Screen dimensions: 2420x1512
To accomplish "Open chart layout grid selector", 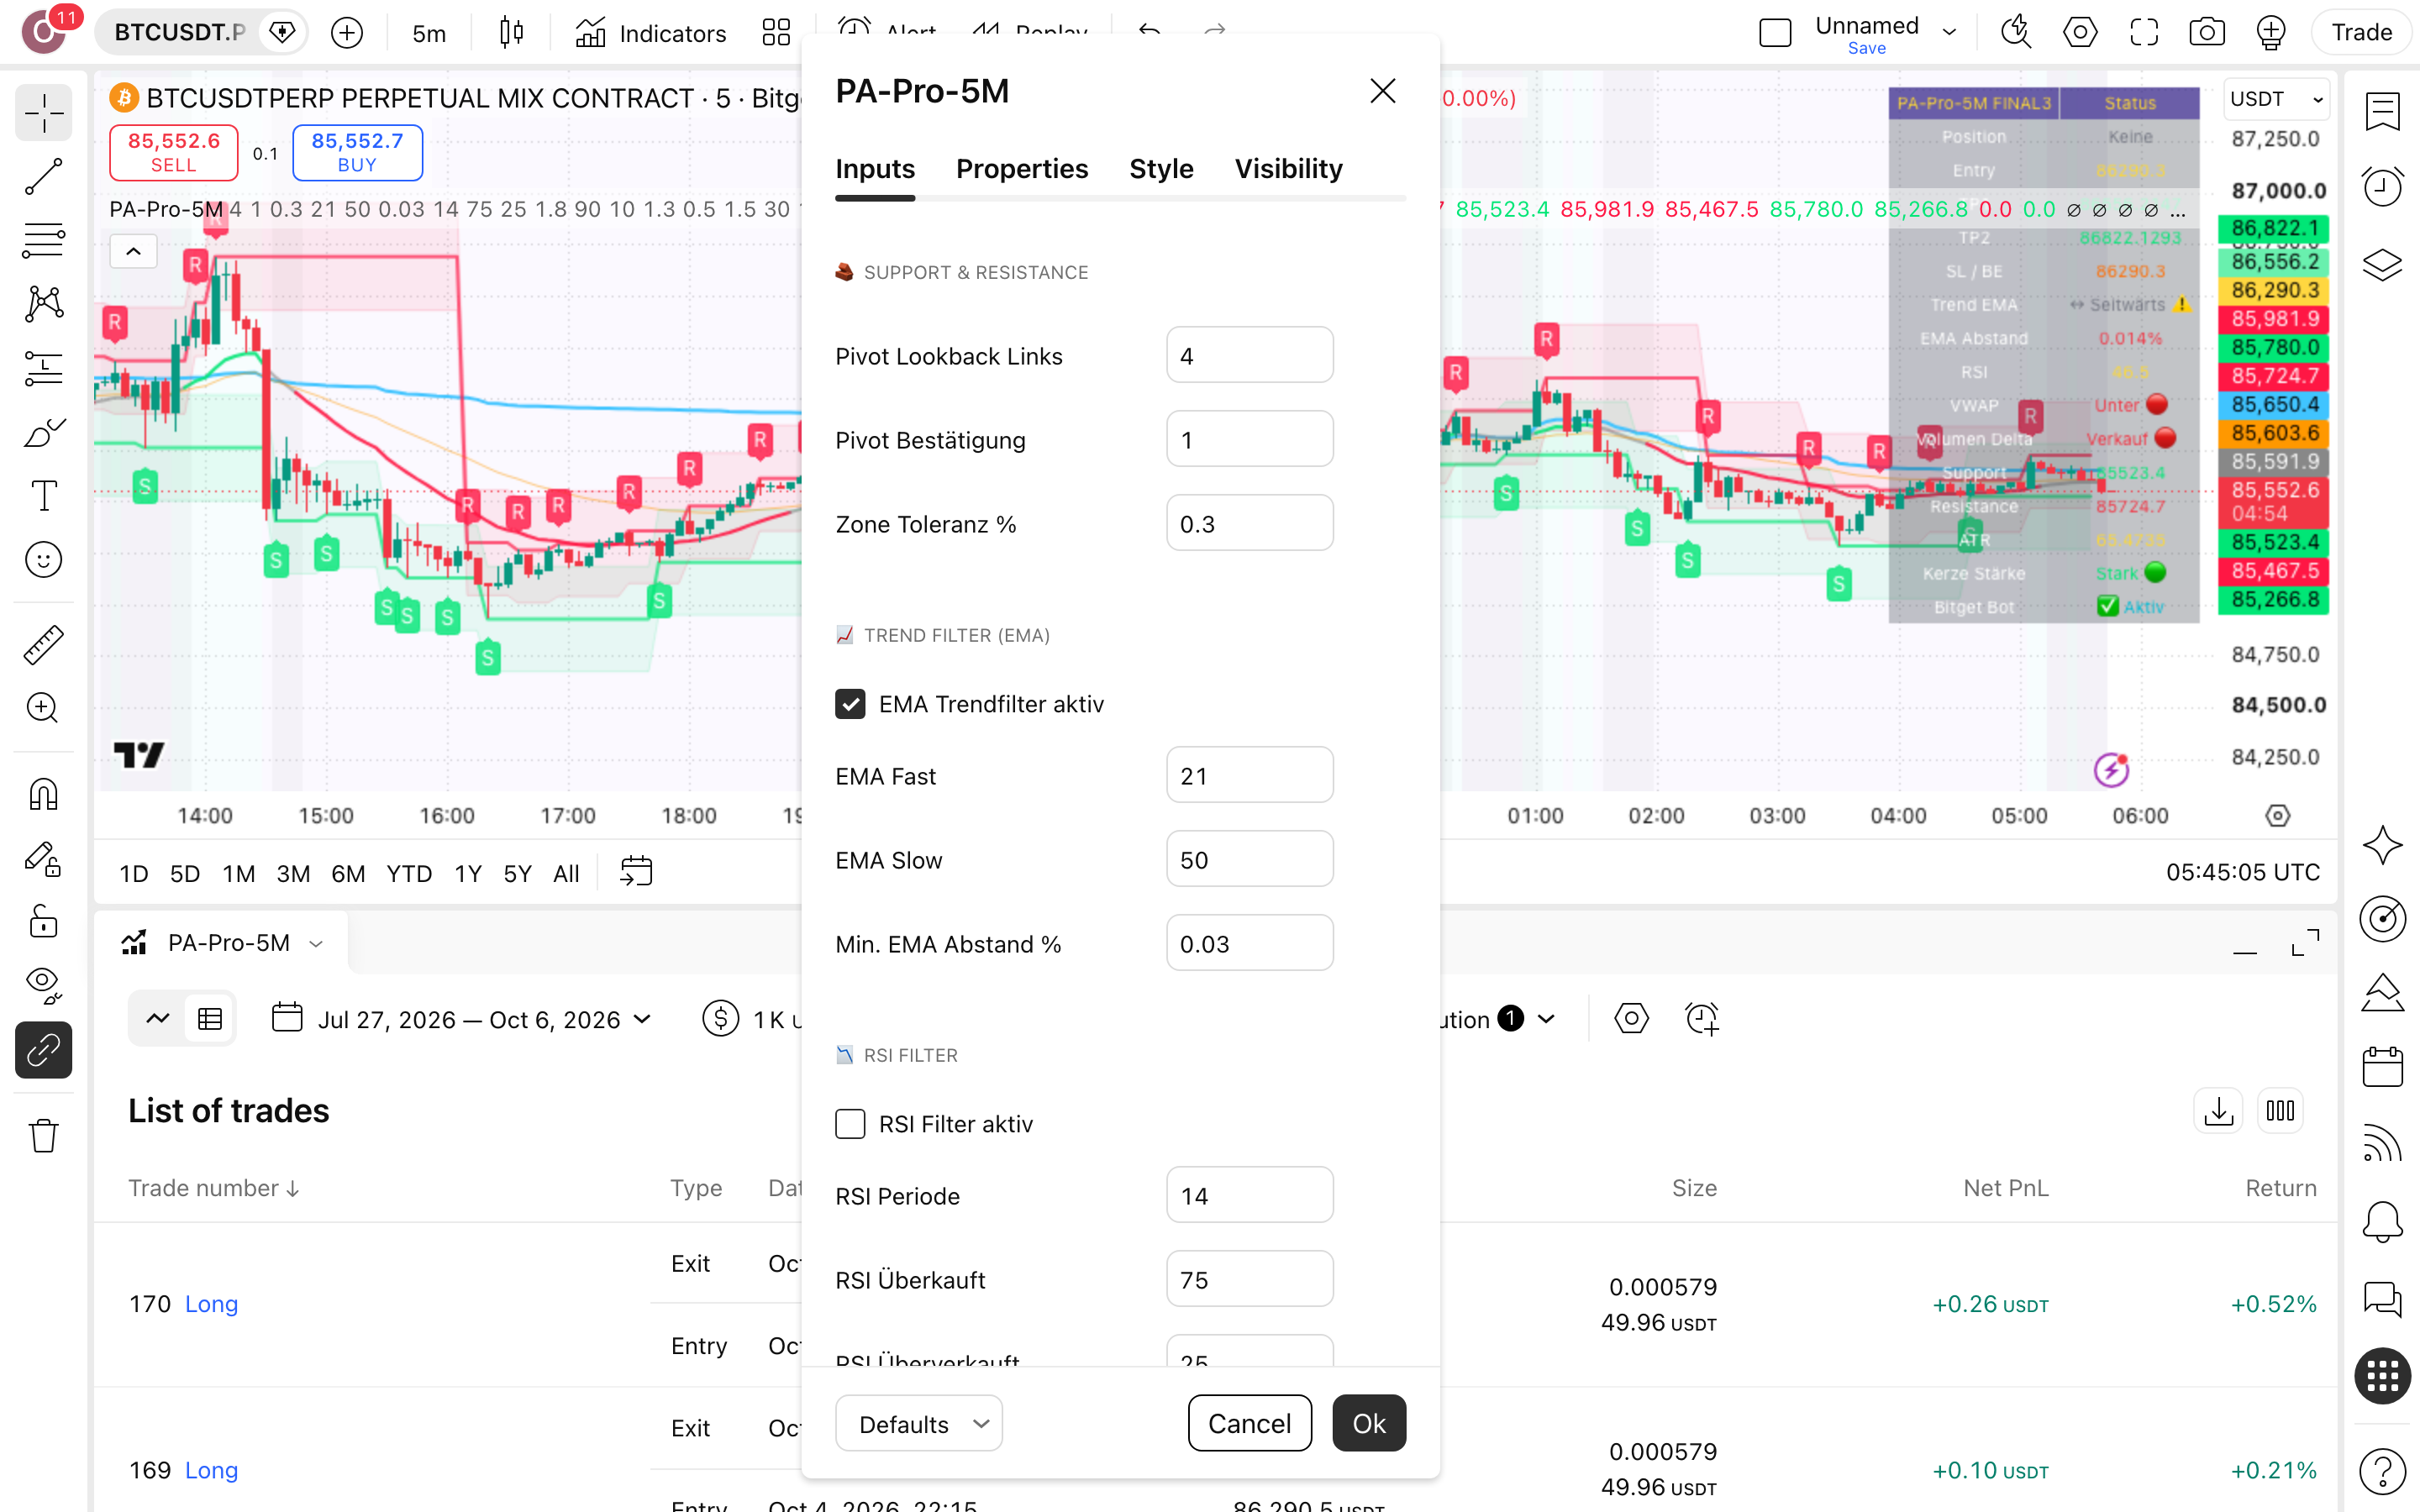I will pos(776,32).
